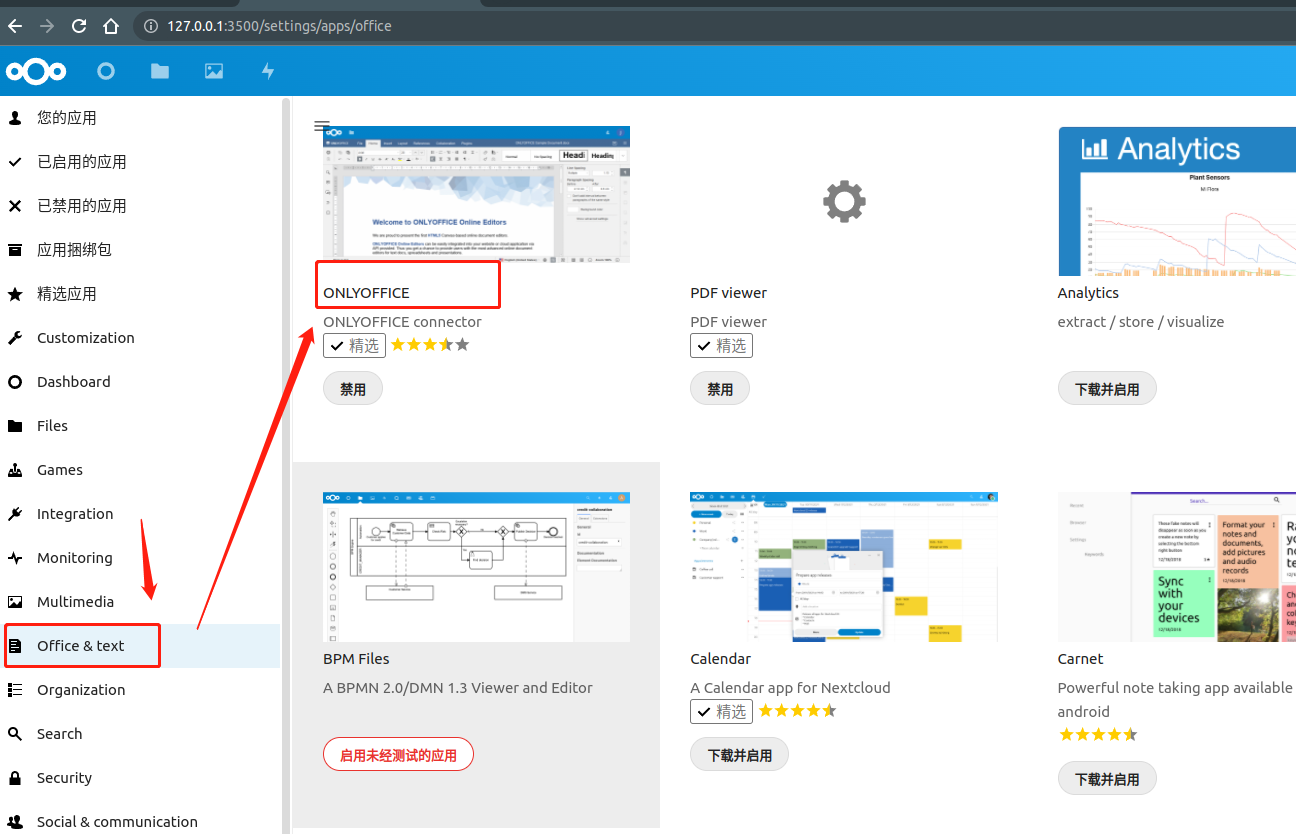Select the Office & text category
The image size is (1296, 834).
coord(140,646)
